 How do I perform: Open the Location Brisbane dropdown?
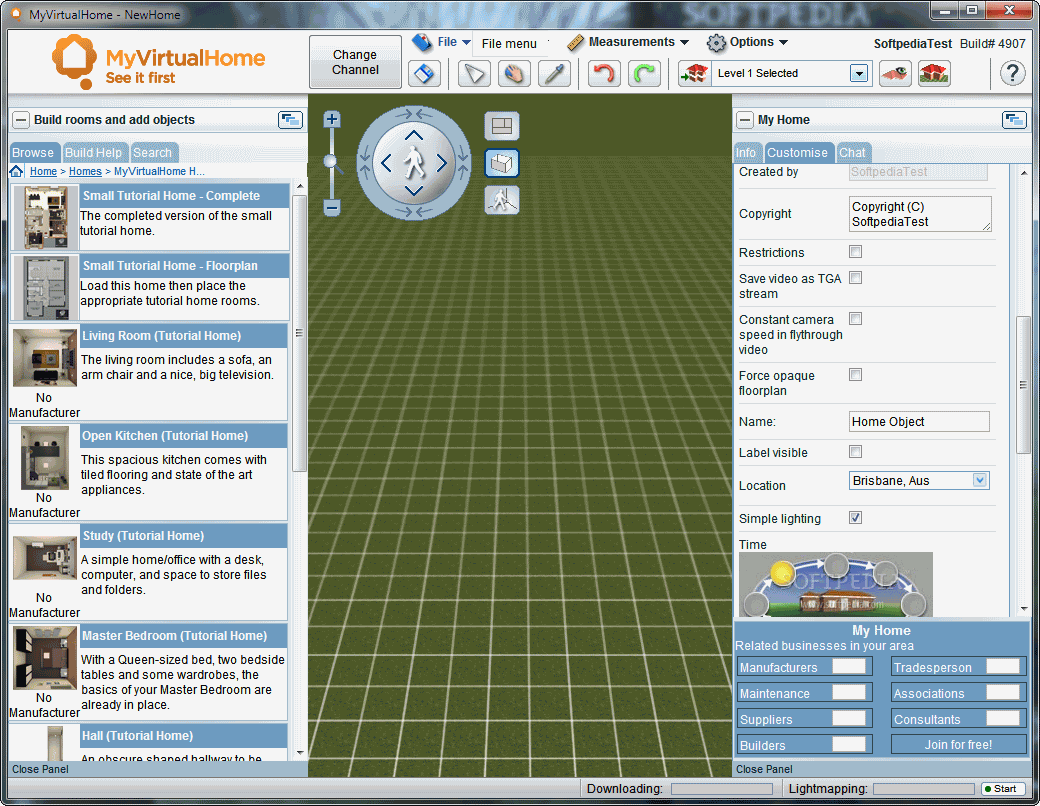click(x=980, y=480)
